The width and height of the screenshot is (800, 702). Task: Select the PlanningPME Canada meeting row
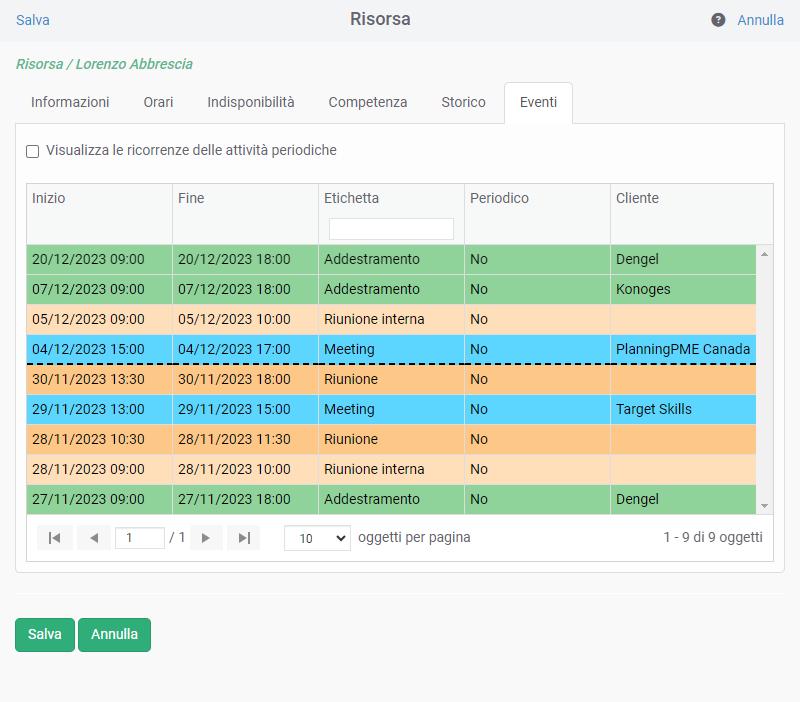pyautogui.click(x=390, y=349)
